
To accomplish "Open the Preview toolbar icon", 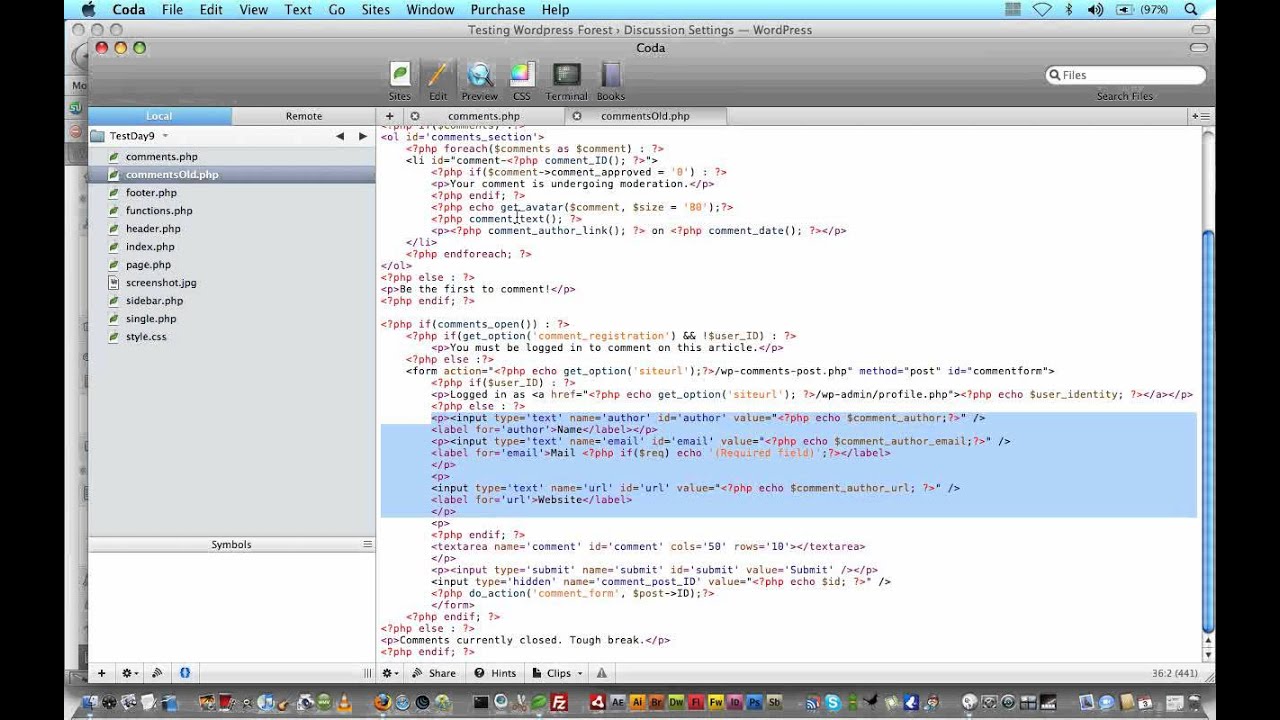I will pyautogui.click(x=479, y=81).
